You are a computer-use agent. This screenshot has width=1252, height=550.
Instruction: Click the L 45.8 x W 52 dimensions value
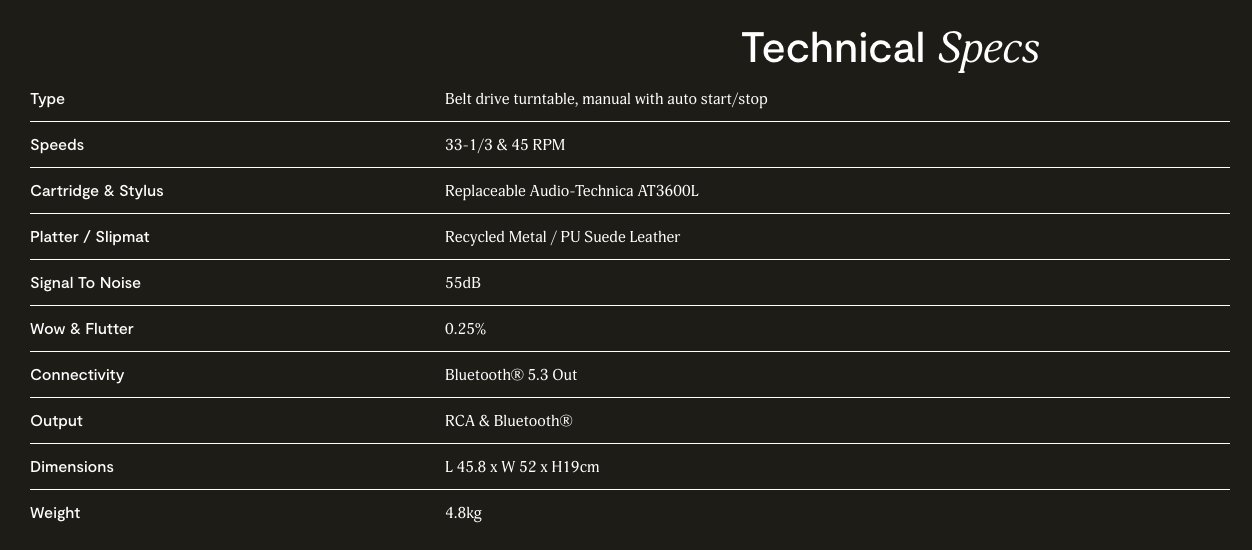point(522,467)
